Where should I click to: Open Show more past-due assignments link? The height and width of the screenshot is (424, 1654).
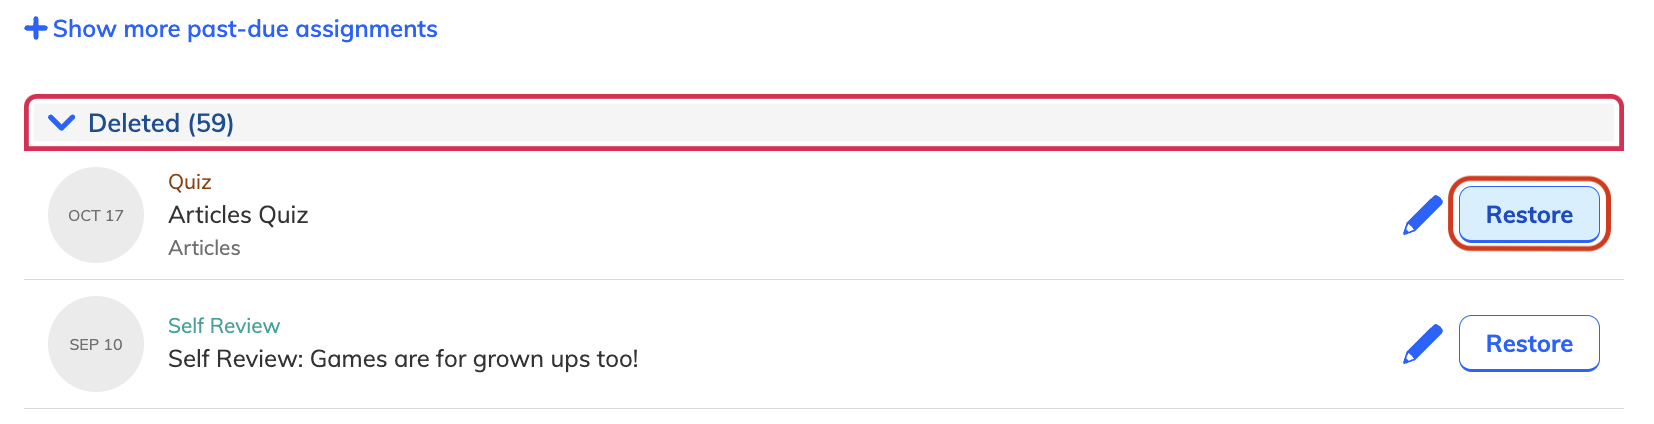pos(231,29)
